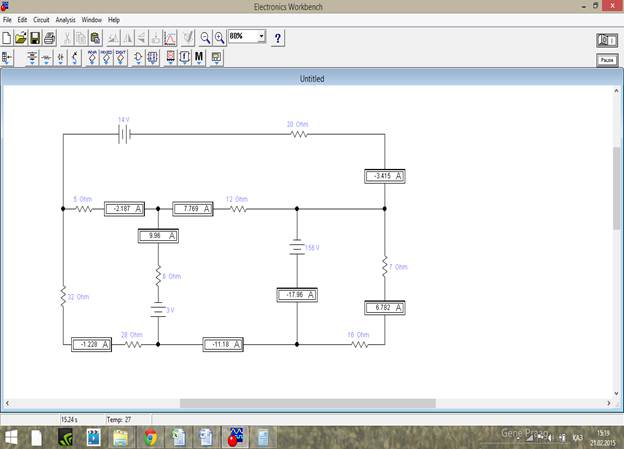This screenshot has height=449, width=624.
Task: Open the Analog ICs parts bin
Action: pos(92,58)
